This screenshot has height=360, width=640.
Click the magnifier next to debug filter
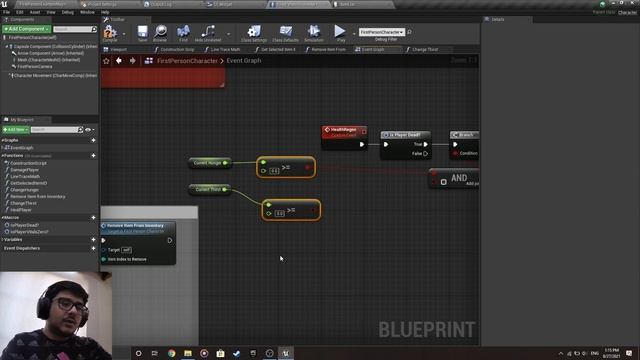[409, 32]
